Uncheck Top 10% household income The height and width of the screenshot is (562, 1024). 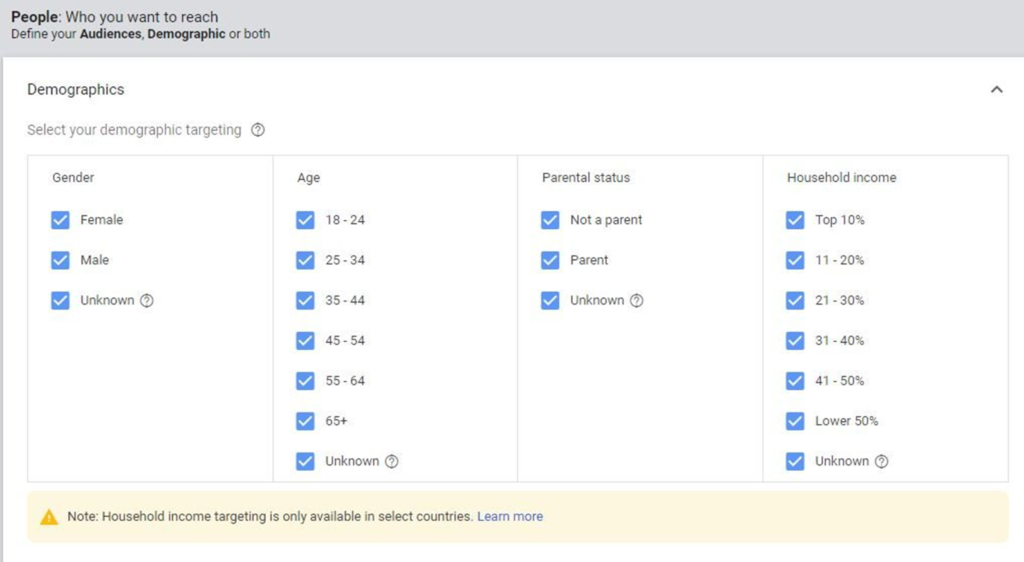pos(795,220)
